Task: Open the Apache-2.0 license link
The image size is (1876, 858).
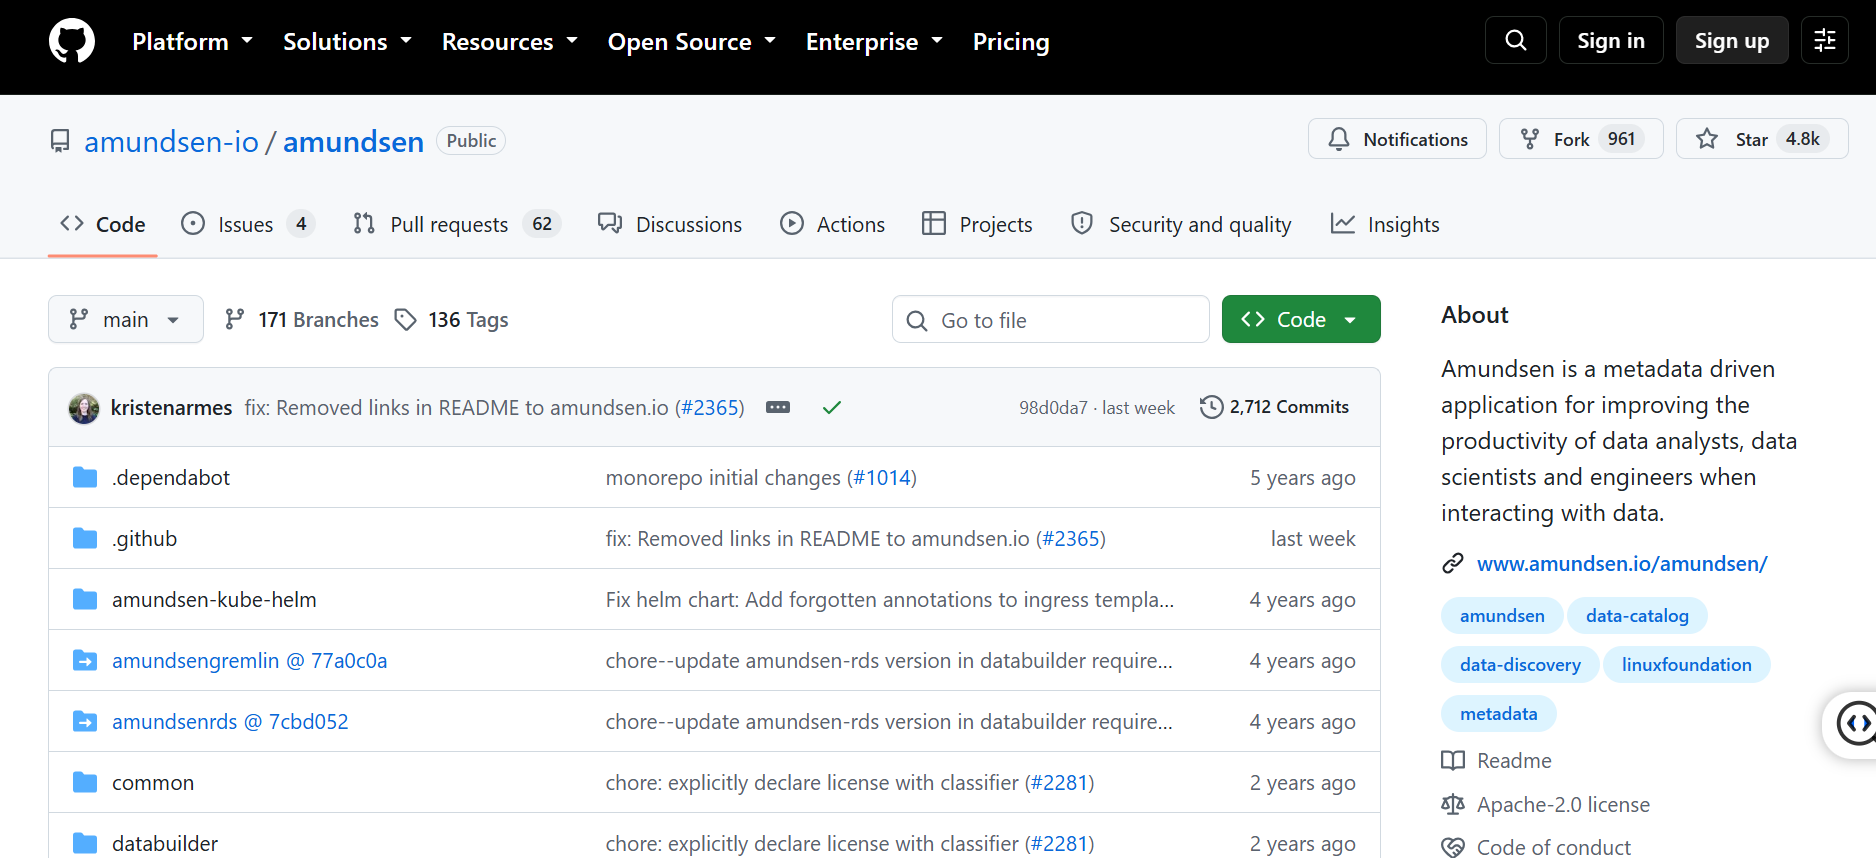Action: coord(1563,804)
